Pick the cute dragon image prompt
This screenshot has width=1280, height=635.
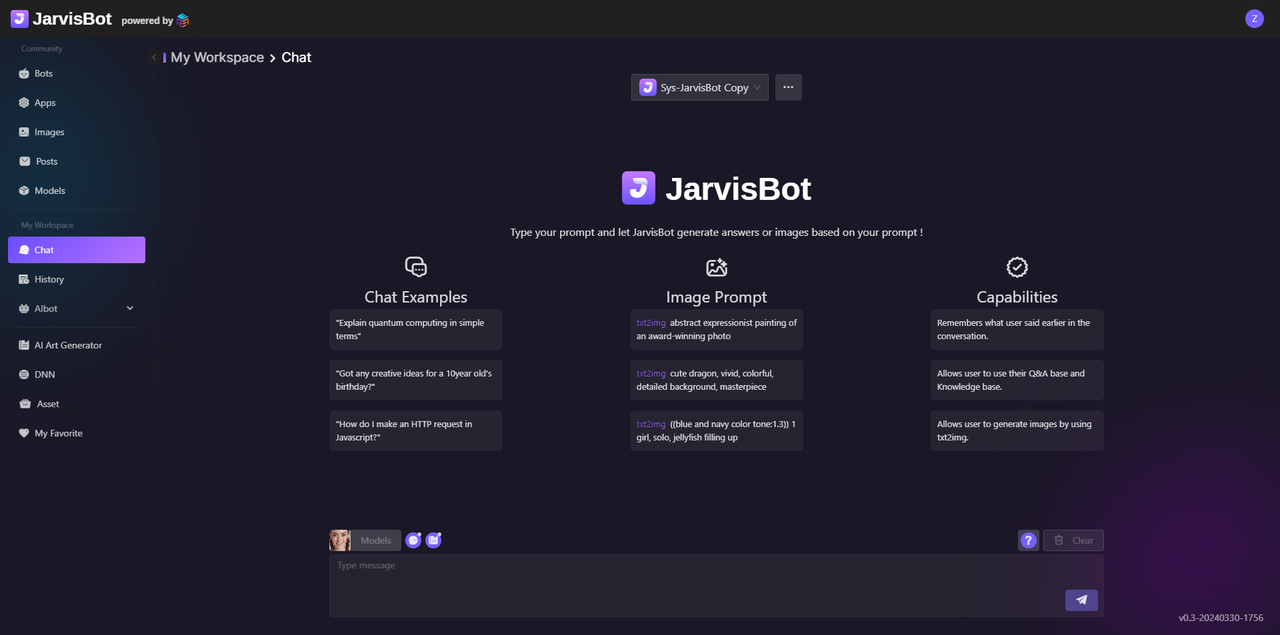[x=716, y=380]
